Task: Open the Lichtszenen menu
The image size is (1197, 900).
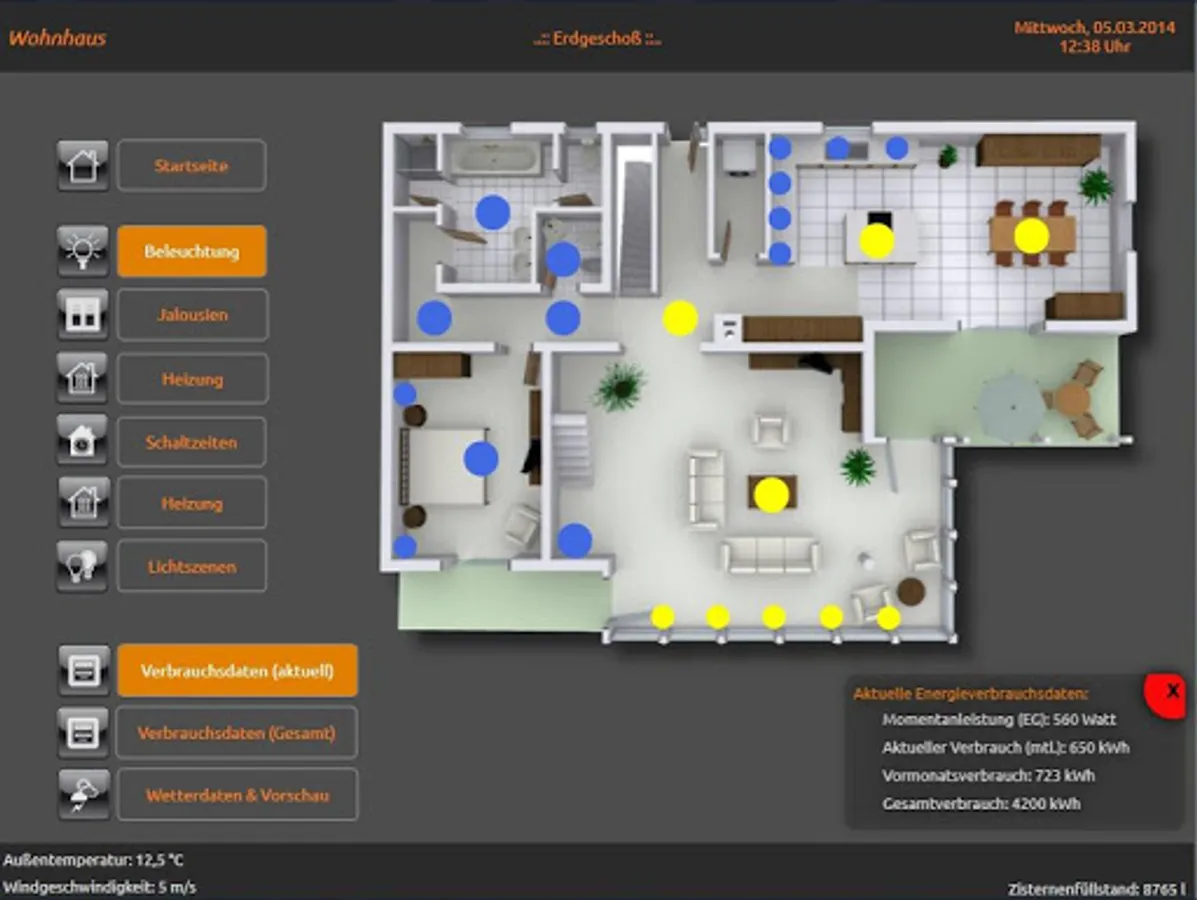Action: [x=192, y=566]
